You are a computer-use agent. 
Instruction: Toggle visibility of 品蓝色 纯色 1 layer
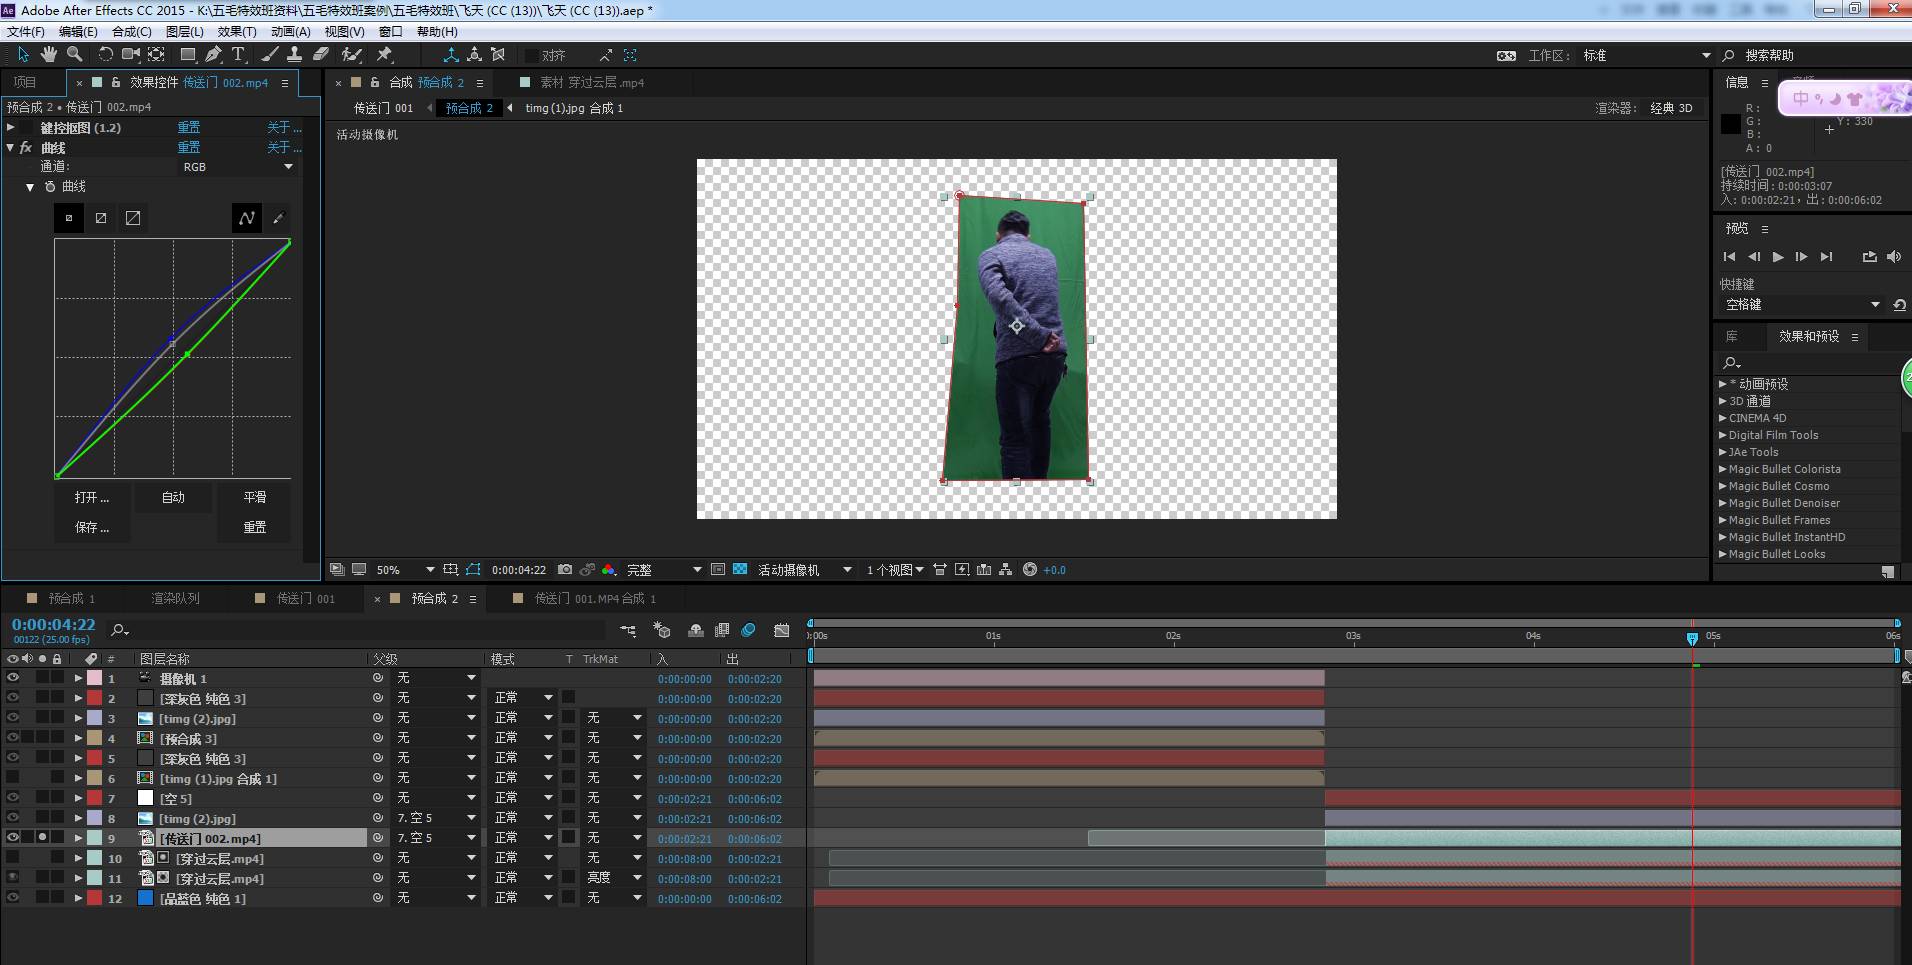(13, 898)
